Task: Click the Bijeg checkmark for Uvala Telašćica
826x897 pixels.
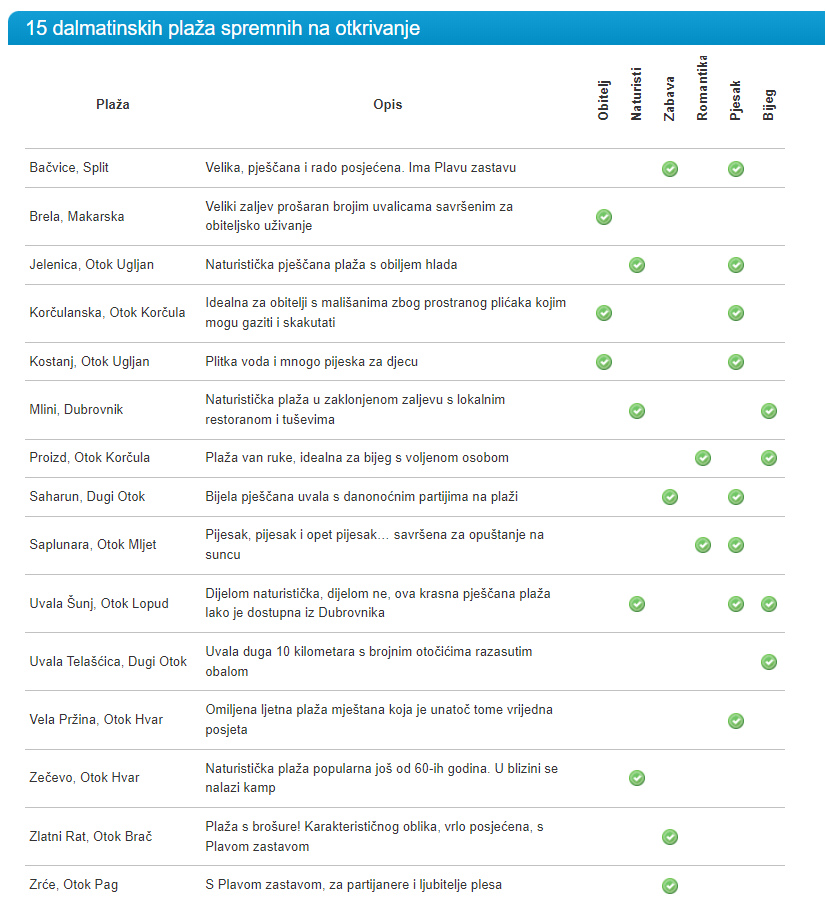Action: pos(769,661)
